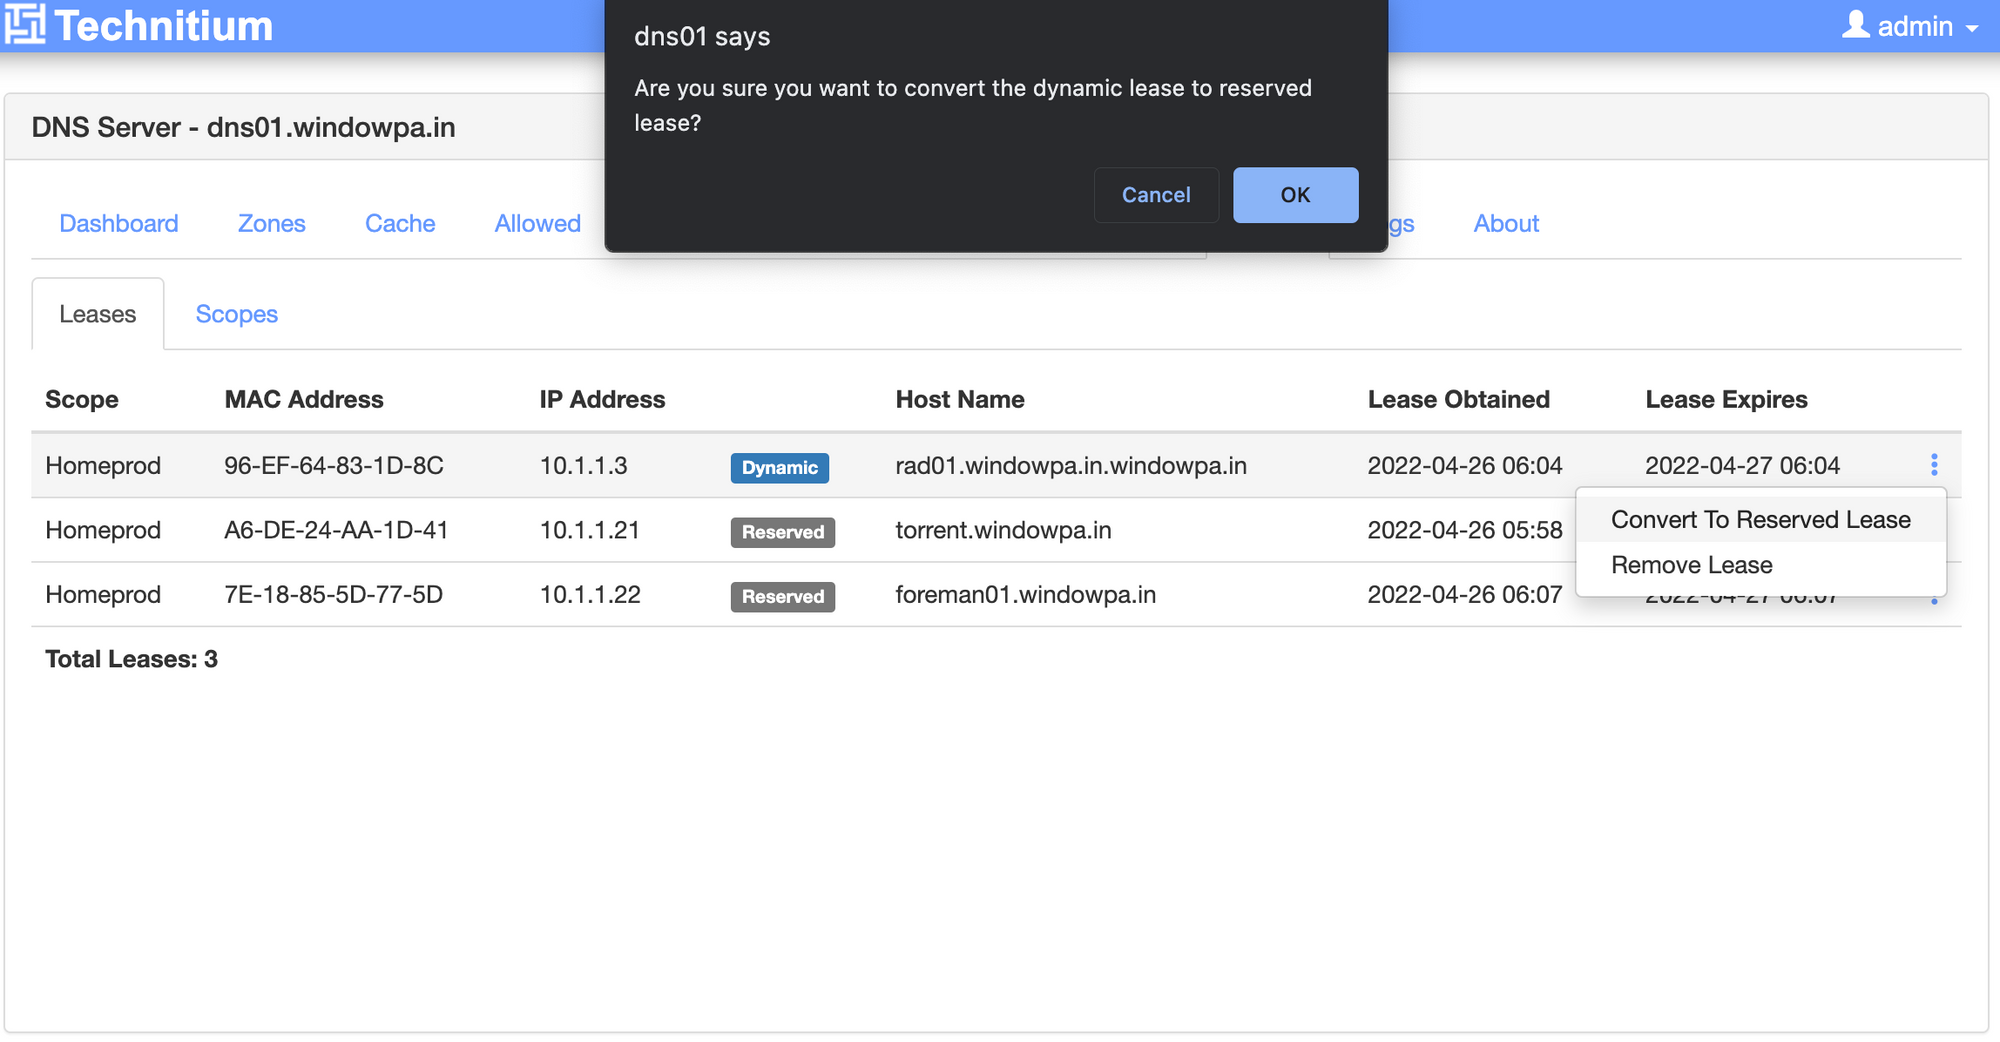Screen dimensions: 2000x1042
Task: Click the Technitium logo icon
Action: (24, 24)
